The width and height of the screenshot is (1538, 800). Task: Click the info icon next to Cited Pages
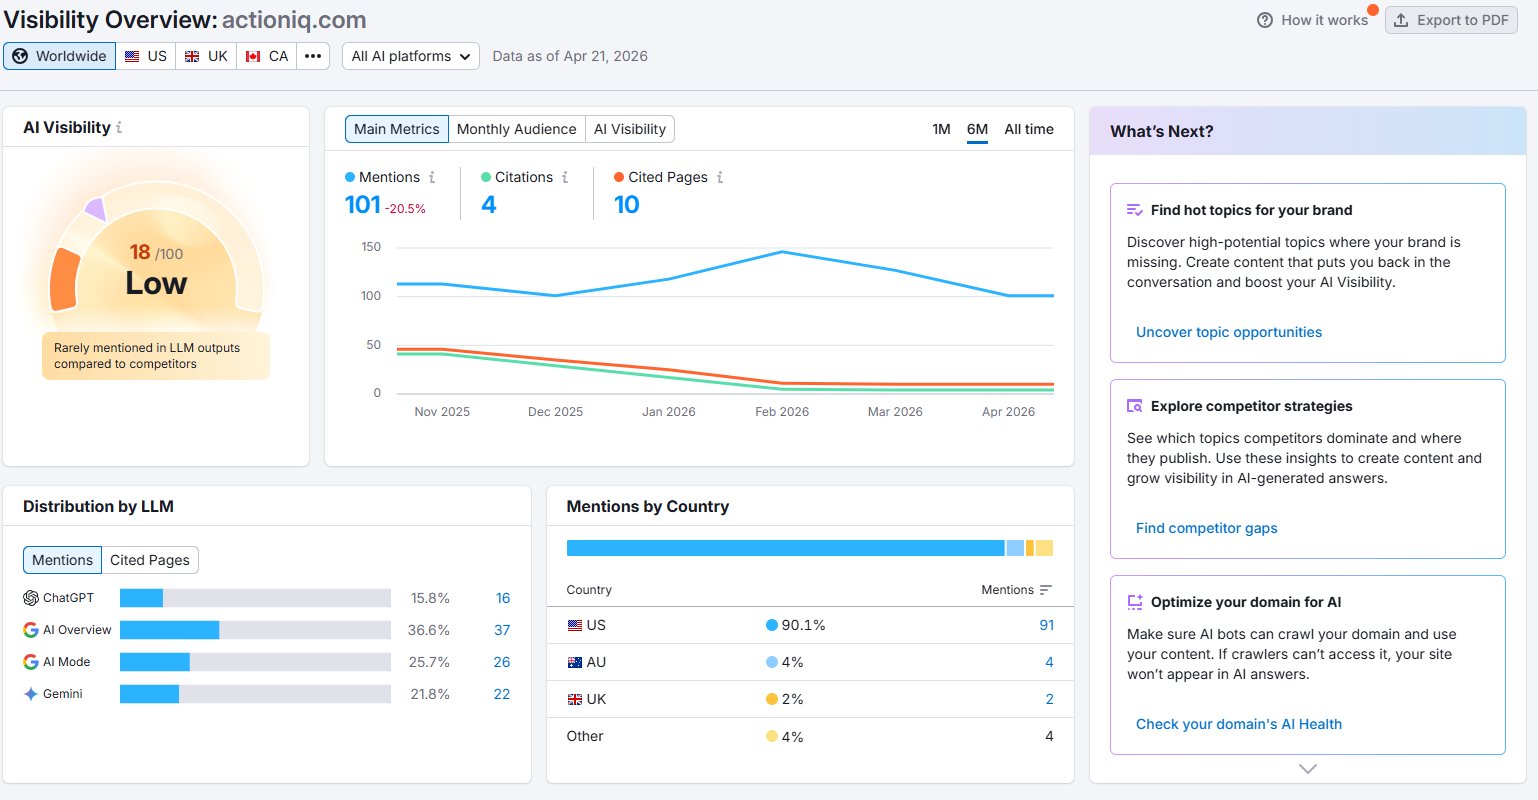click(720, 177)
